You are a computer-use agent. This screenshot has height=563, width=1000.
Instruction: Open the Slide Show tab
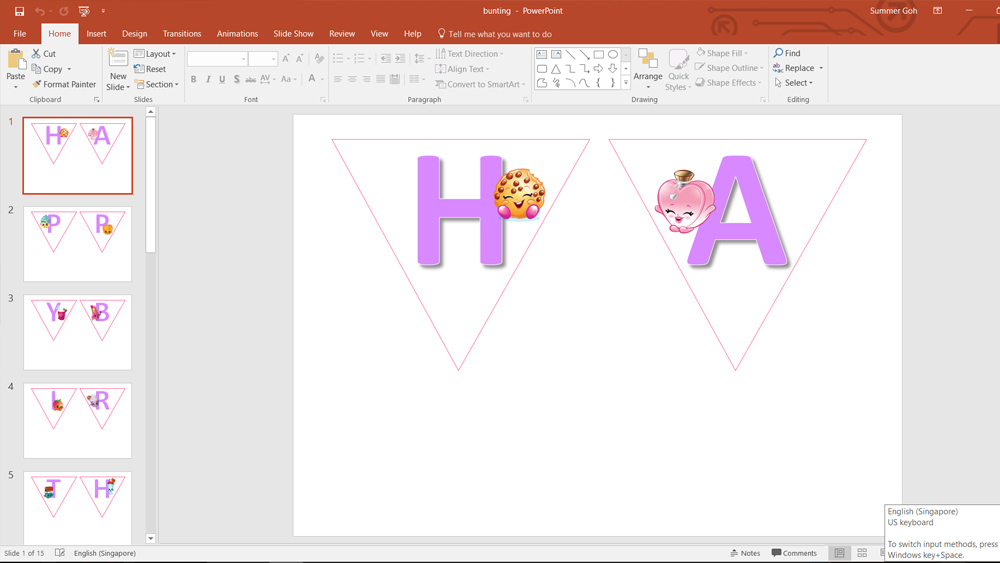[293, 34]
